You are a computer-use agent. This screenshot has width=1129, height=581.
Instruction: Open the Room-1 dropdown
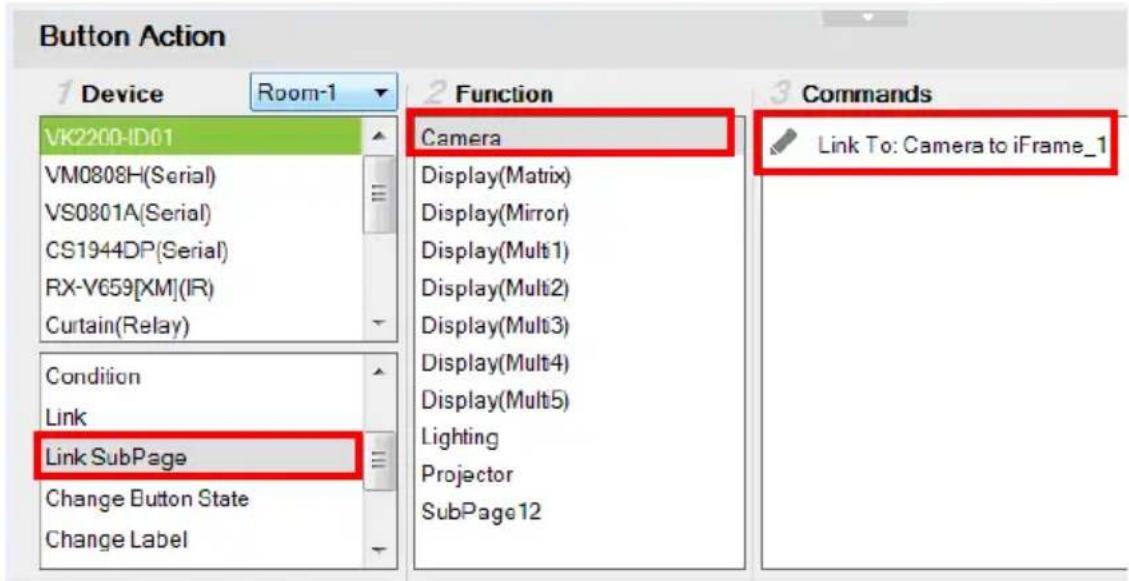[x=323, y=93]
